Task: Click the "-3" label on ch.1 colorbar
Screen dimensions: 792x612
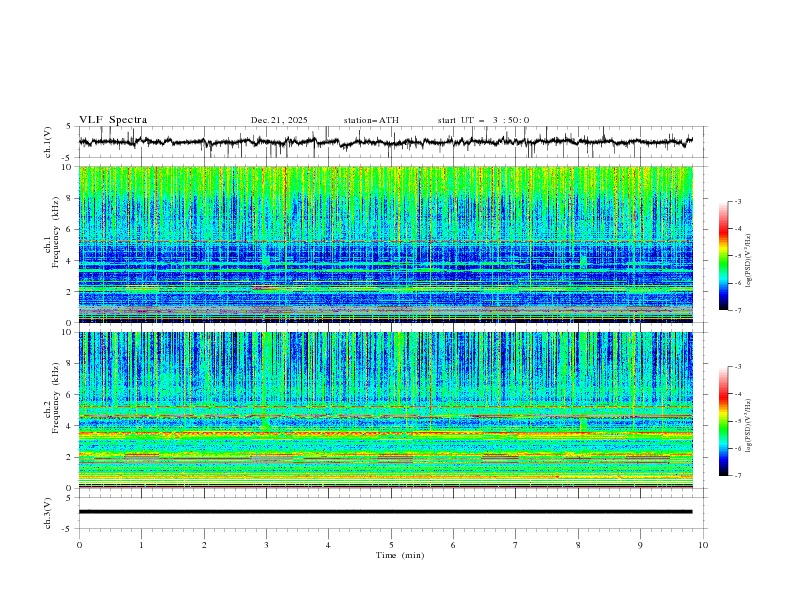Action: [738, 201]
